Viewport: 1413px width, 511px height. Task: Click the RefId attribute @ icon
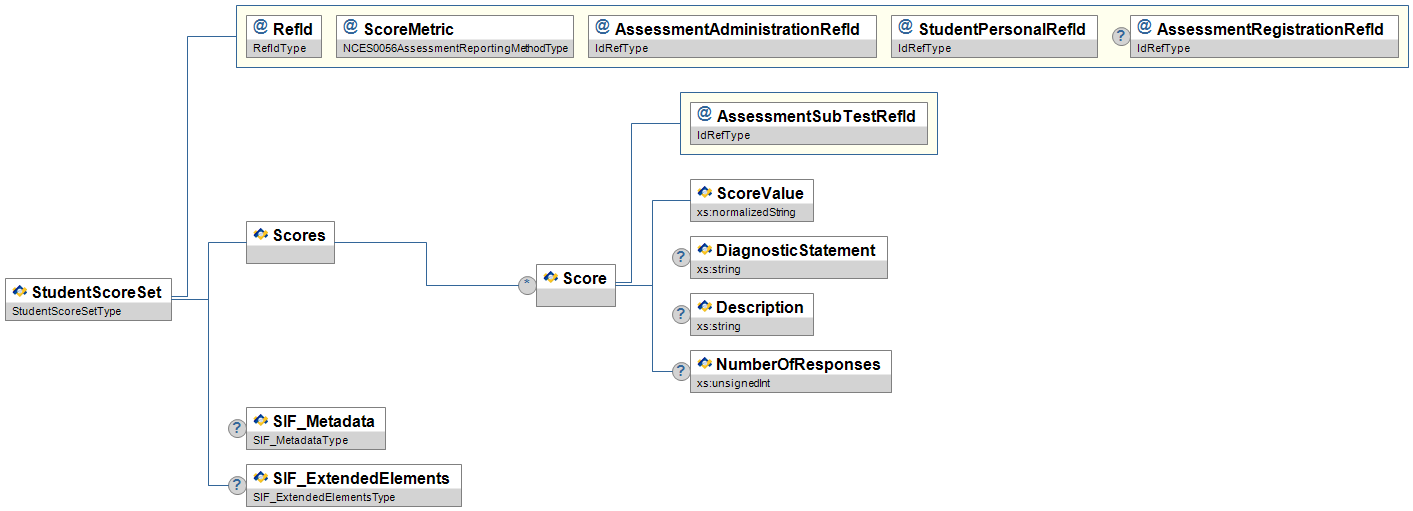[260, 28]
